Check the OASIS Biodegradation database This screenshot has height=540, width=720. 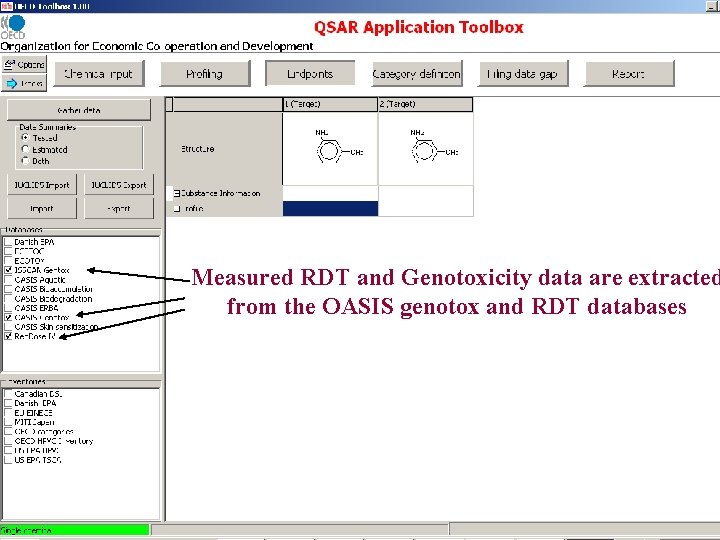[8, 298]
